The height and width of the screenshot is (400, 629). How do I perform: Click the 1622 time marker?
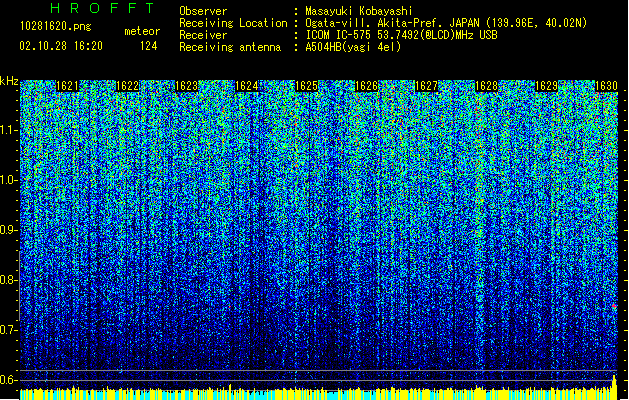tap(127, 86)
